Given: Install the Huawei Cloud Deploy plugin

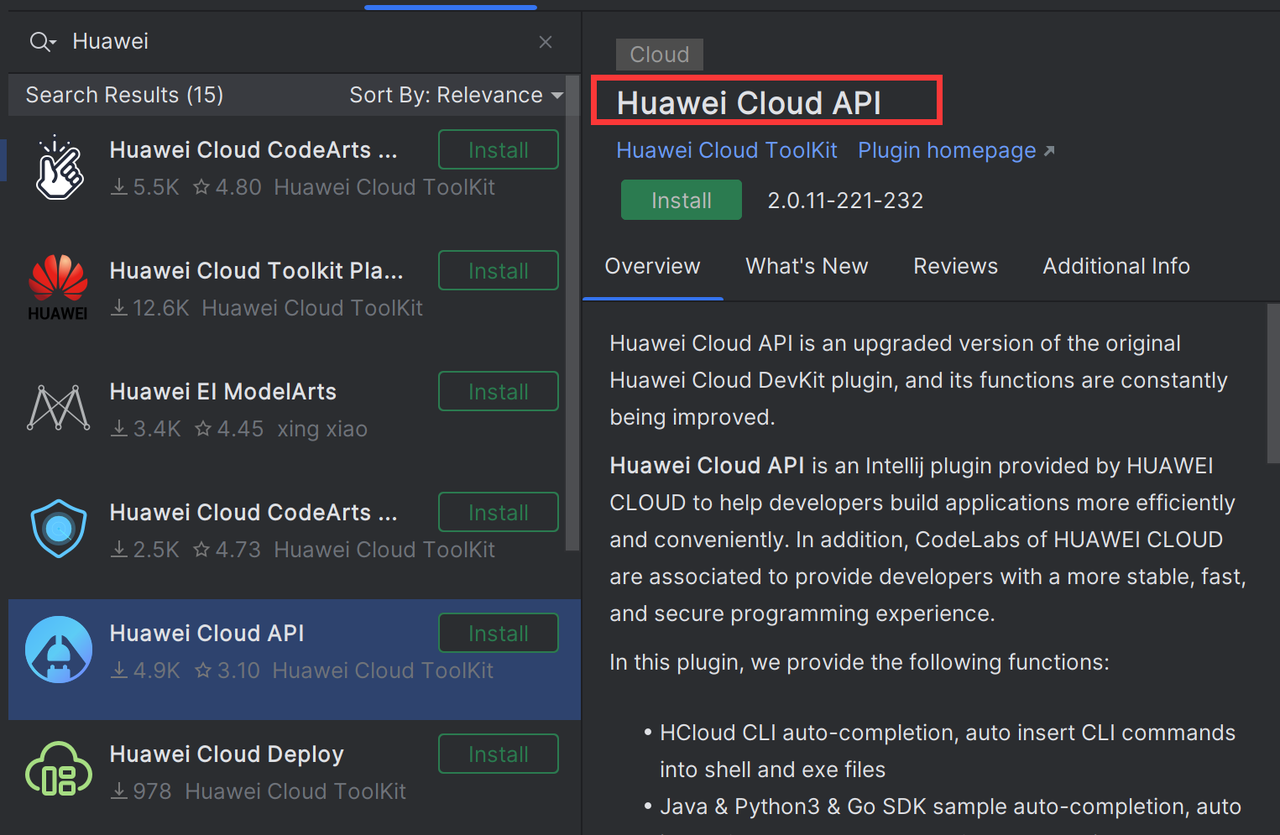Looking at the screenshot, I should (x=498, y=753).
